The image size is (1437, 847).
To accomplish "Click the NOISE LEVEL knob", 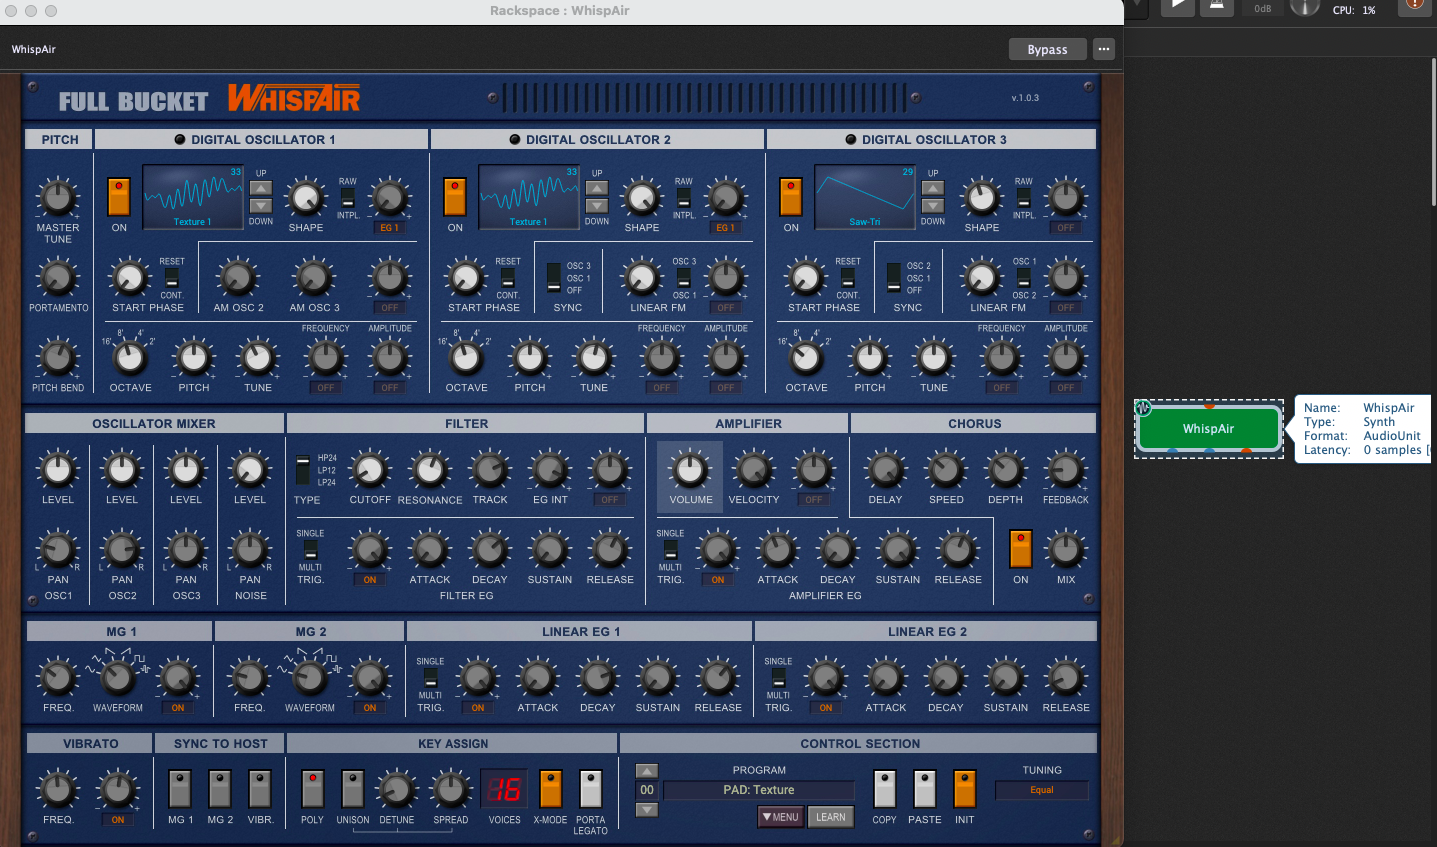I will 250,470.
